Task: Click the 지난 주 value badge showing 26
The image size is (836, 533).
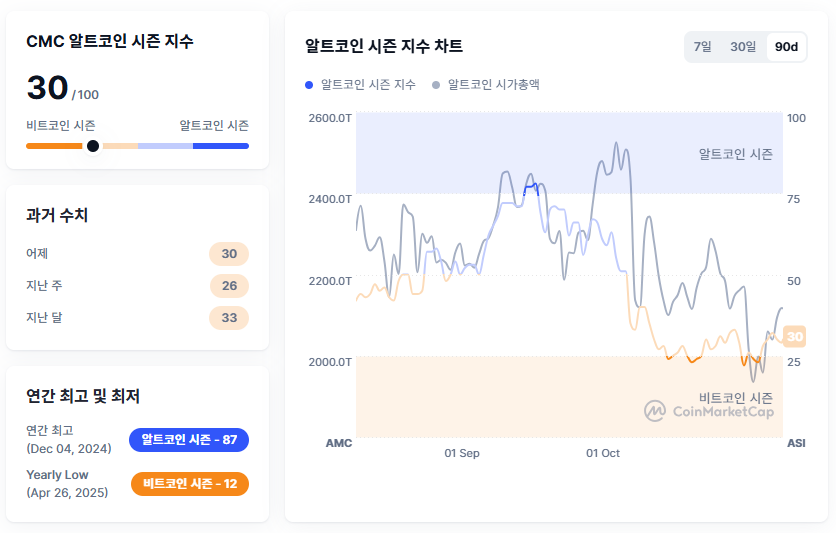Action: (229, 286)
